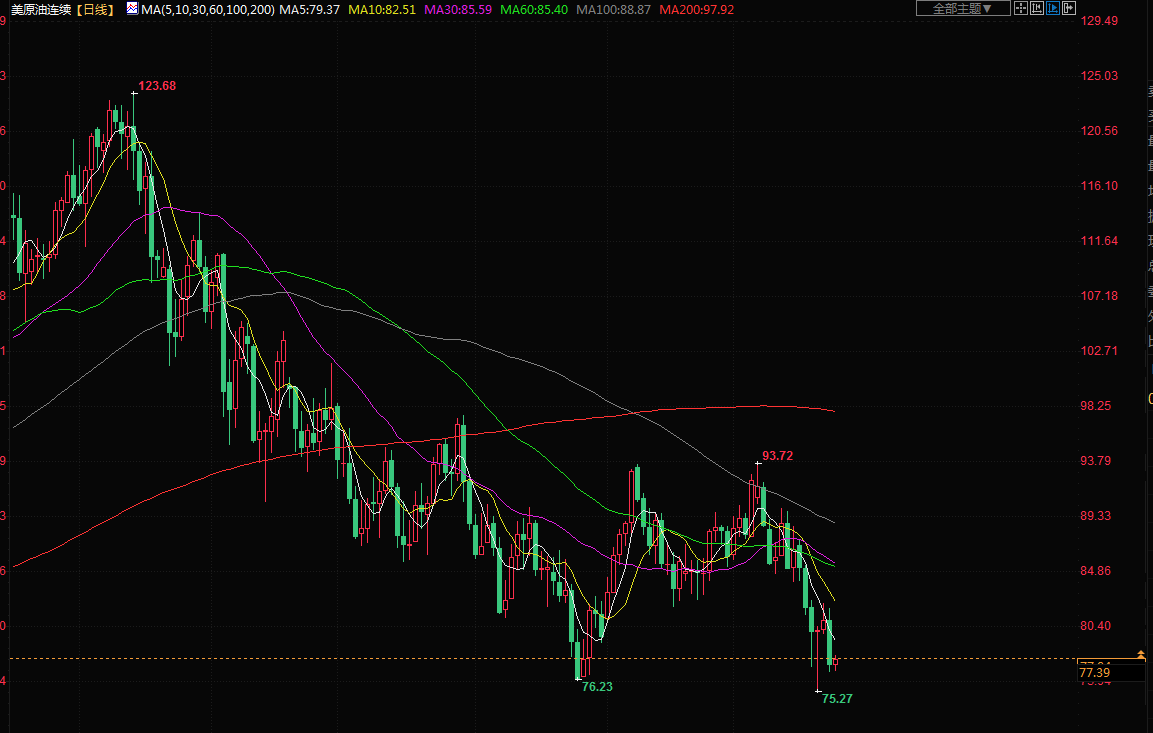
Task: Click the gray MA100:88.87 legend label
Action: click(x=614, y=9)
